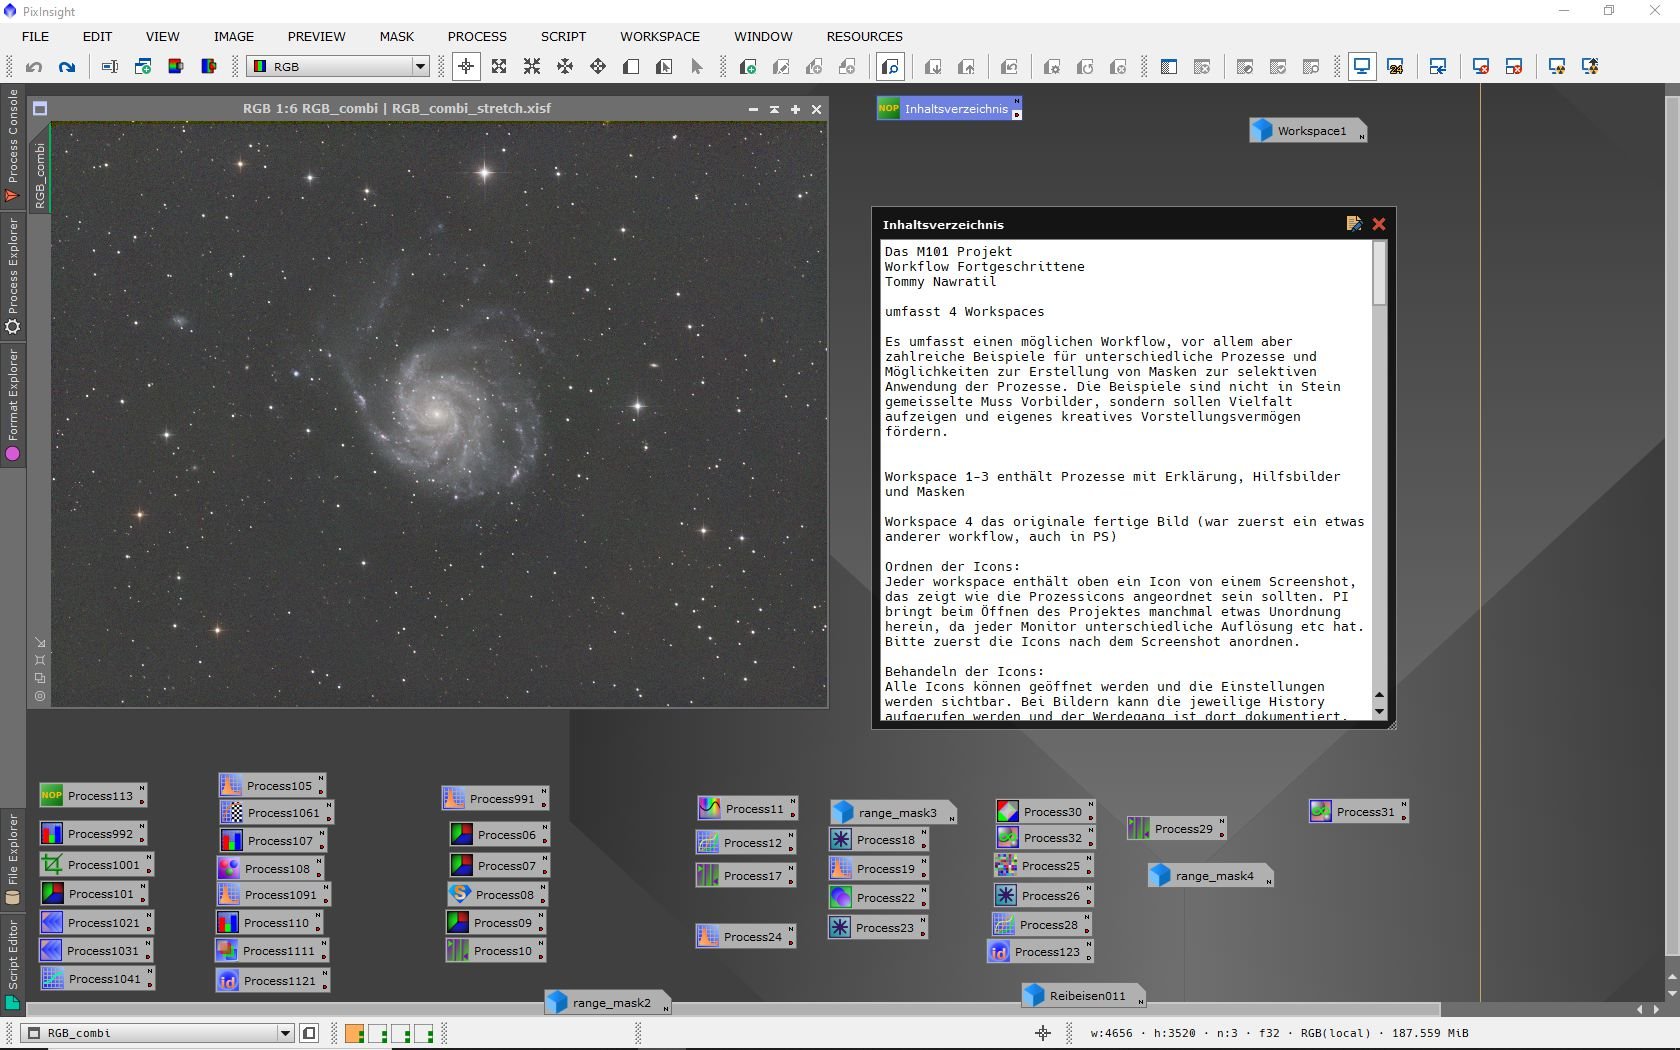
Task: Open the range_mask3 image icon
Action: (893, 813)
